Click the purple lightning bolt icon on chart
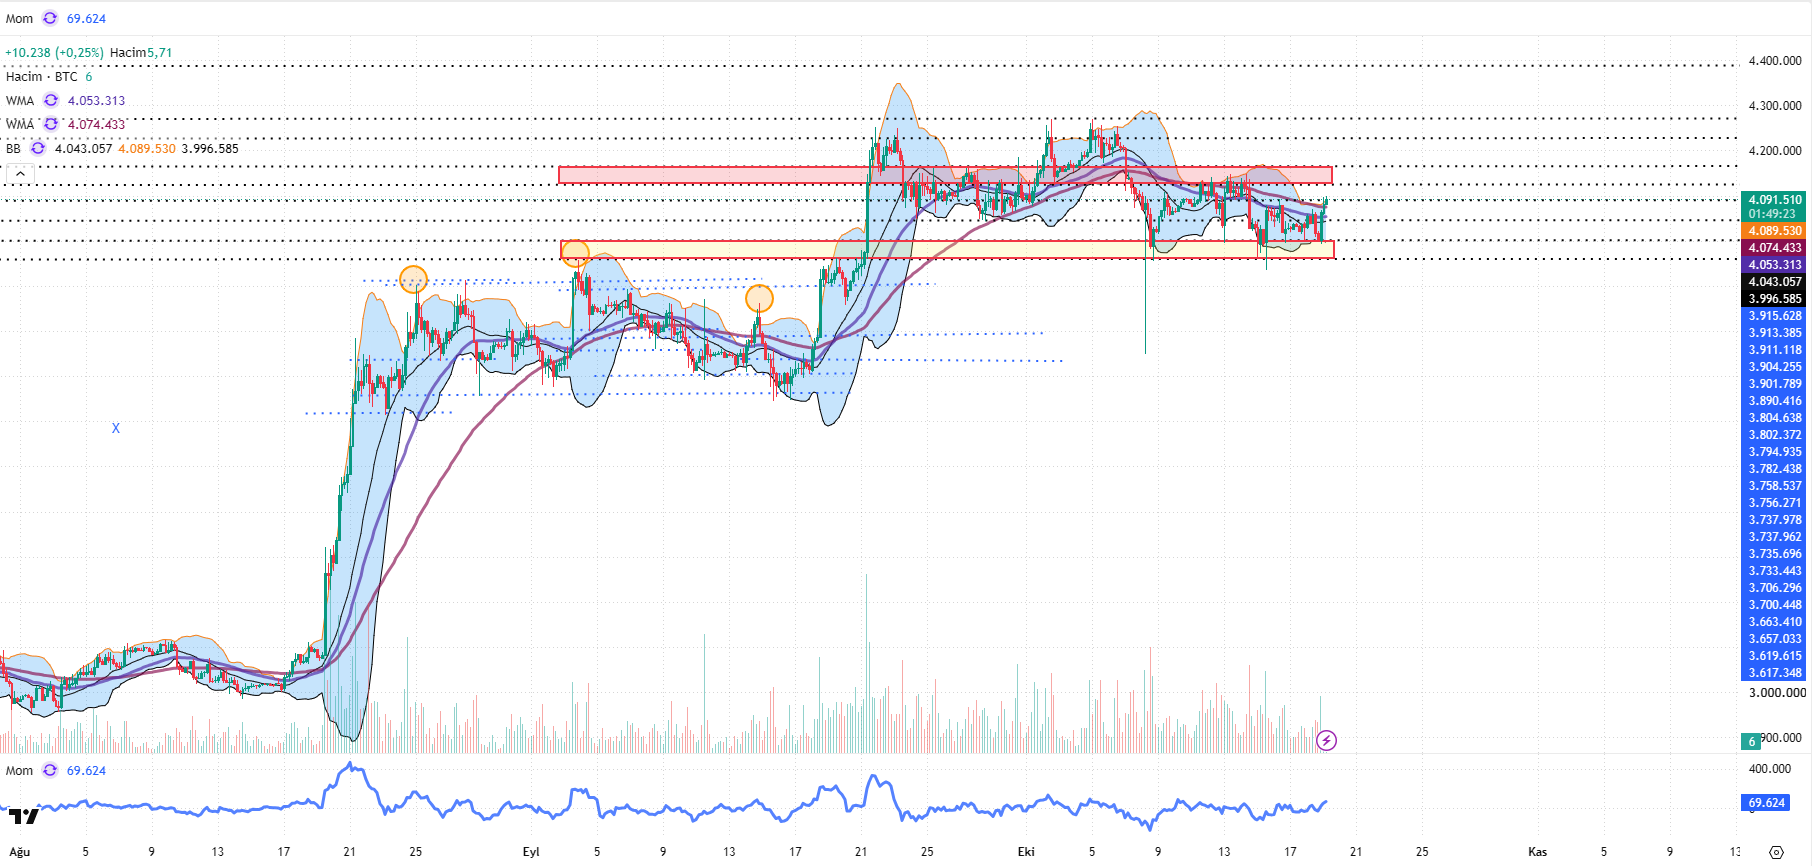1812x866 pixels. (1326, 740)
